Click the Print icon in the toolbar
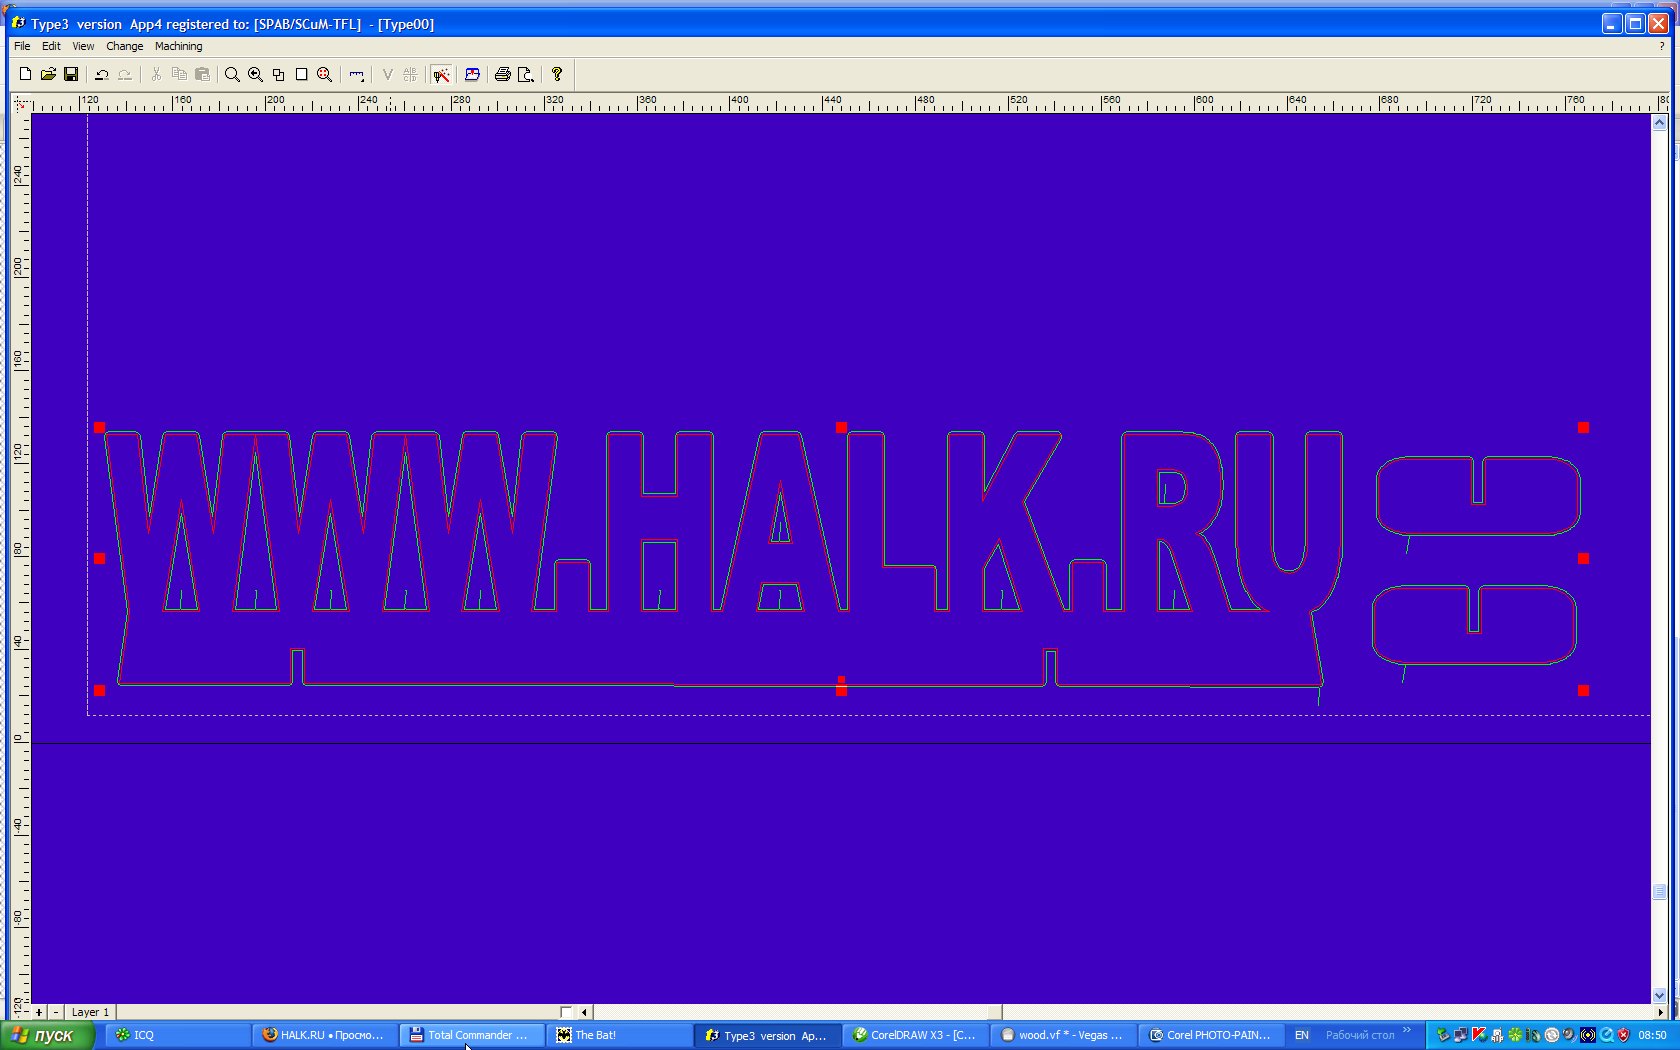This screenshot has width=1680, height=1050. point(502,74)
